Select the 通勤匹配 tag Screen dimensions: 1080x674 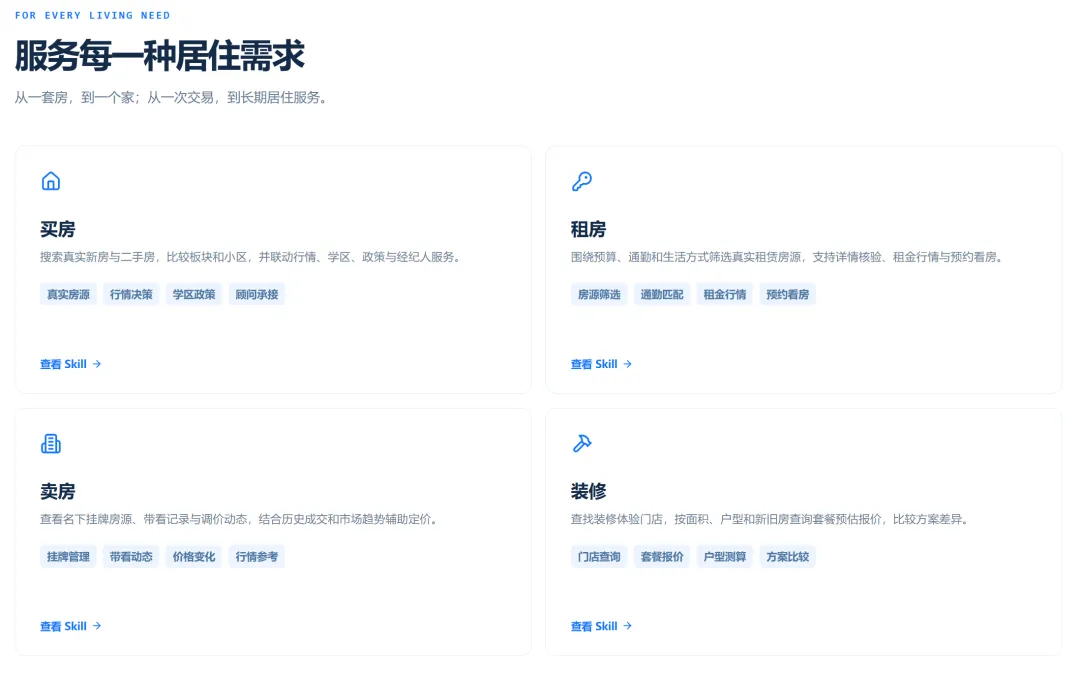662,295
